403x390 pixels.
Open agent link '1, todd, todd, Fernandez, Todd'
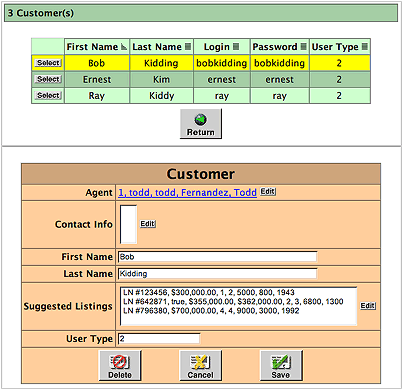(187, 192)
